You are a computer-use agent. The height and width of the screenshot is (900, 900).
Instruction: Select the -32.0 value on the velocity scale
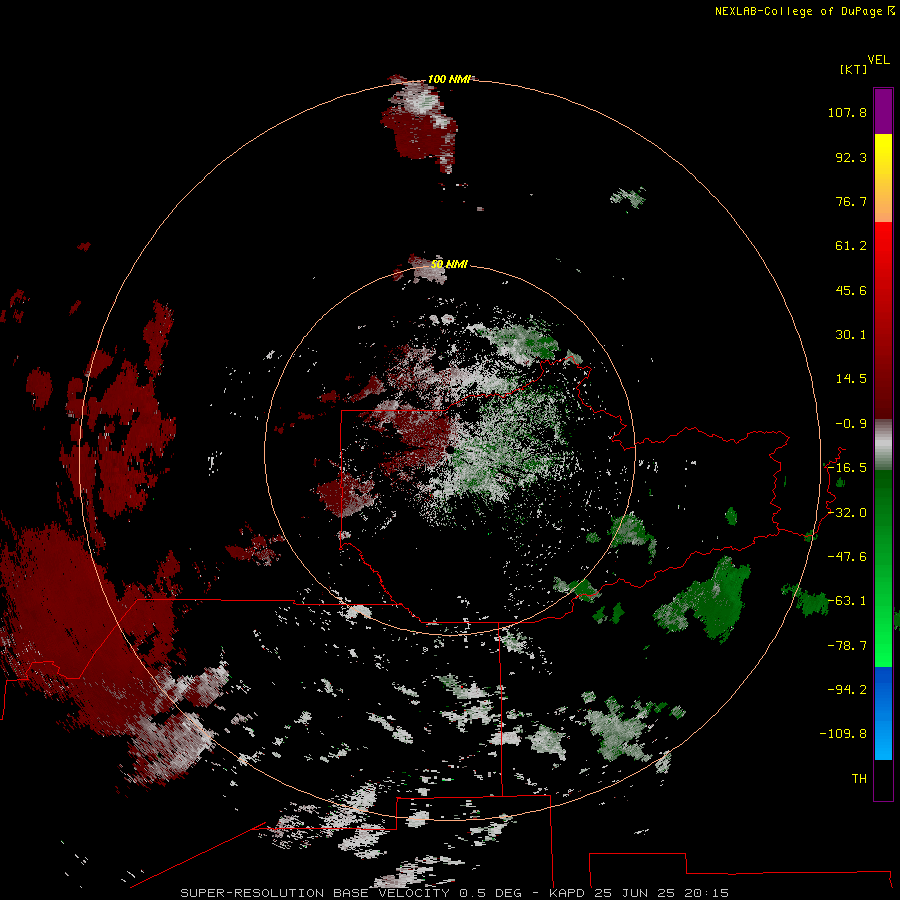coord(847,513)
